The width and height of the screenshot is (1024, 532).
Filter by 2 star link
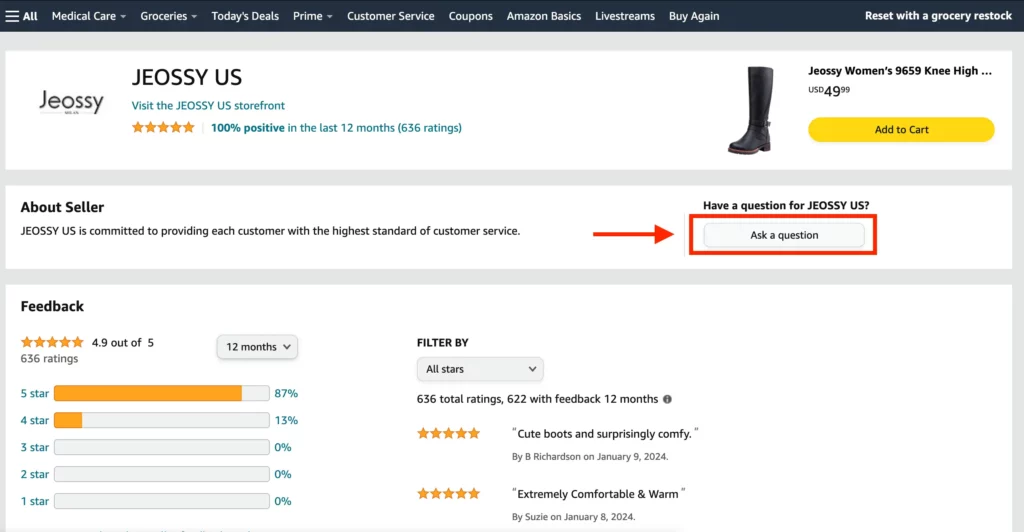coord(35,474)
